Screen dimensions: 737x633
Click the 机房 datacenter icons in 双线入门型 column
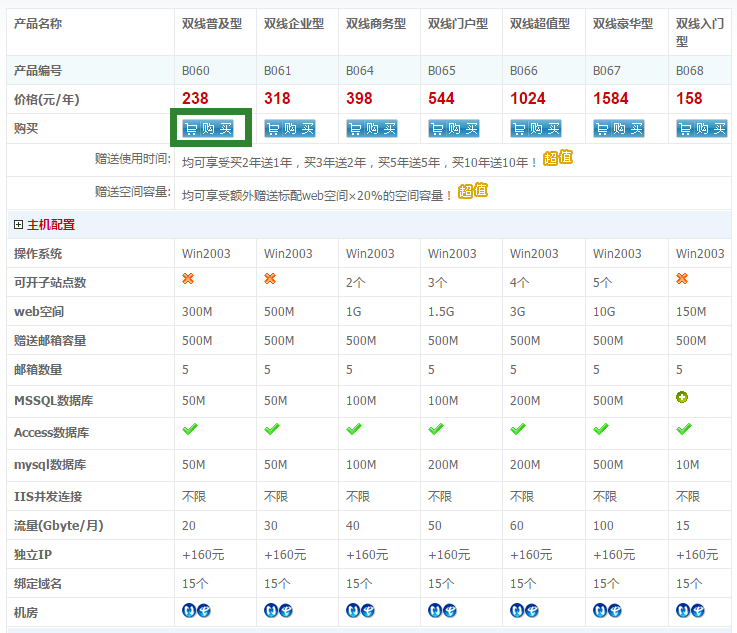point(690,610)
